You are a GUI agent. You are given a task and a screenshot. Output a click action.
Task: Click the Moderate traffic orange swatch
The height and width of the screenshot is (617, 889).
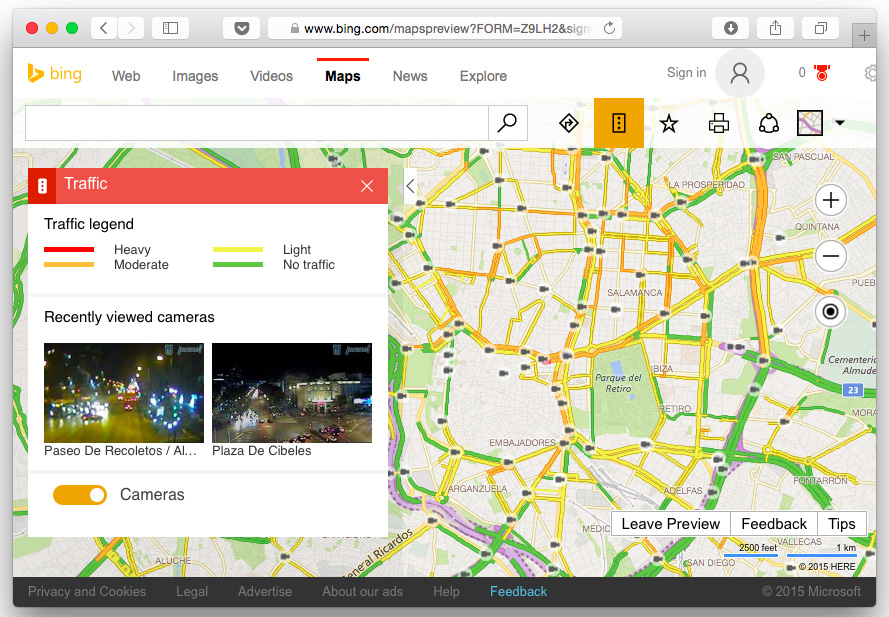click(69, 264)
